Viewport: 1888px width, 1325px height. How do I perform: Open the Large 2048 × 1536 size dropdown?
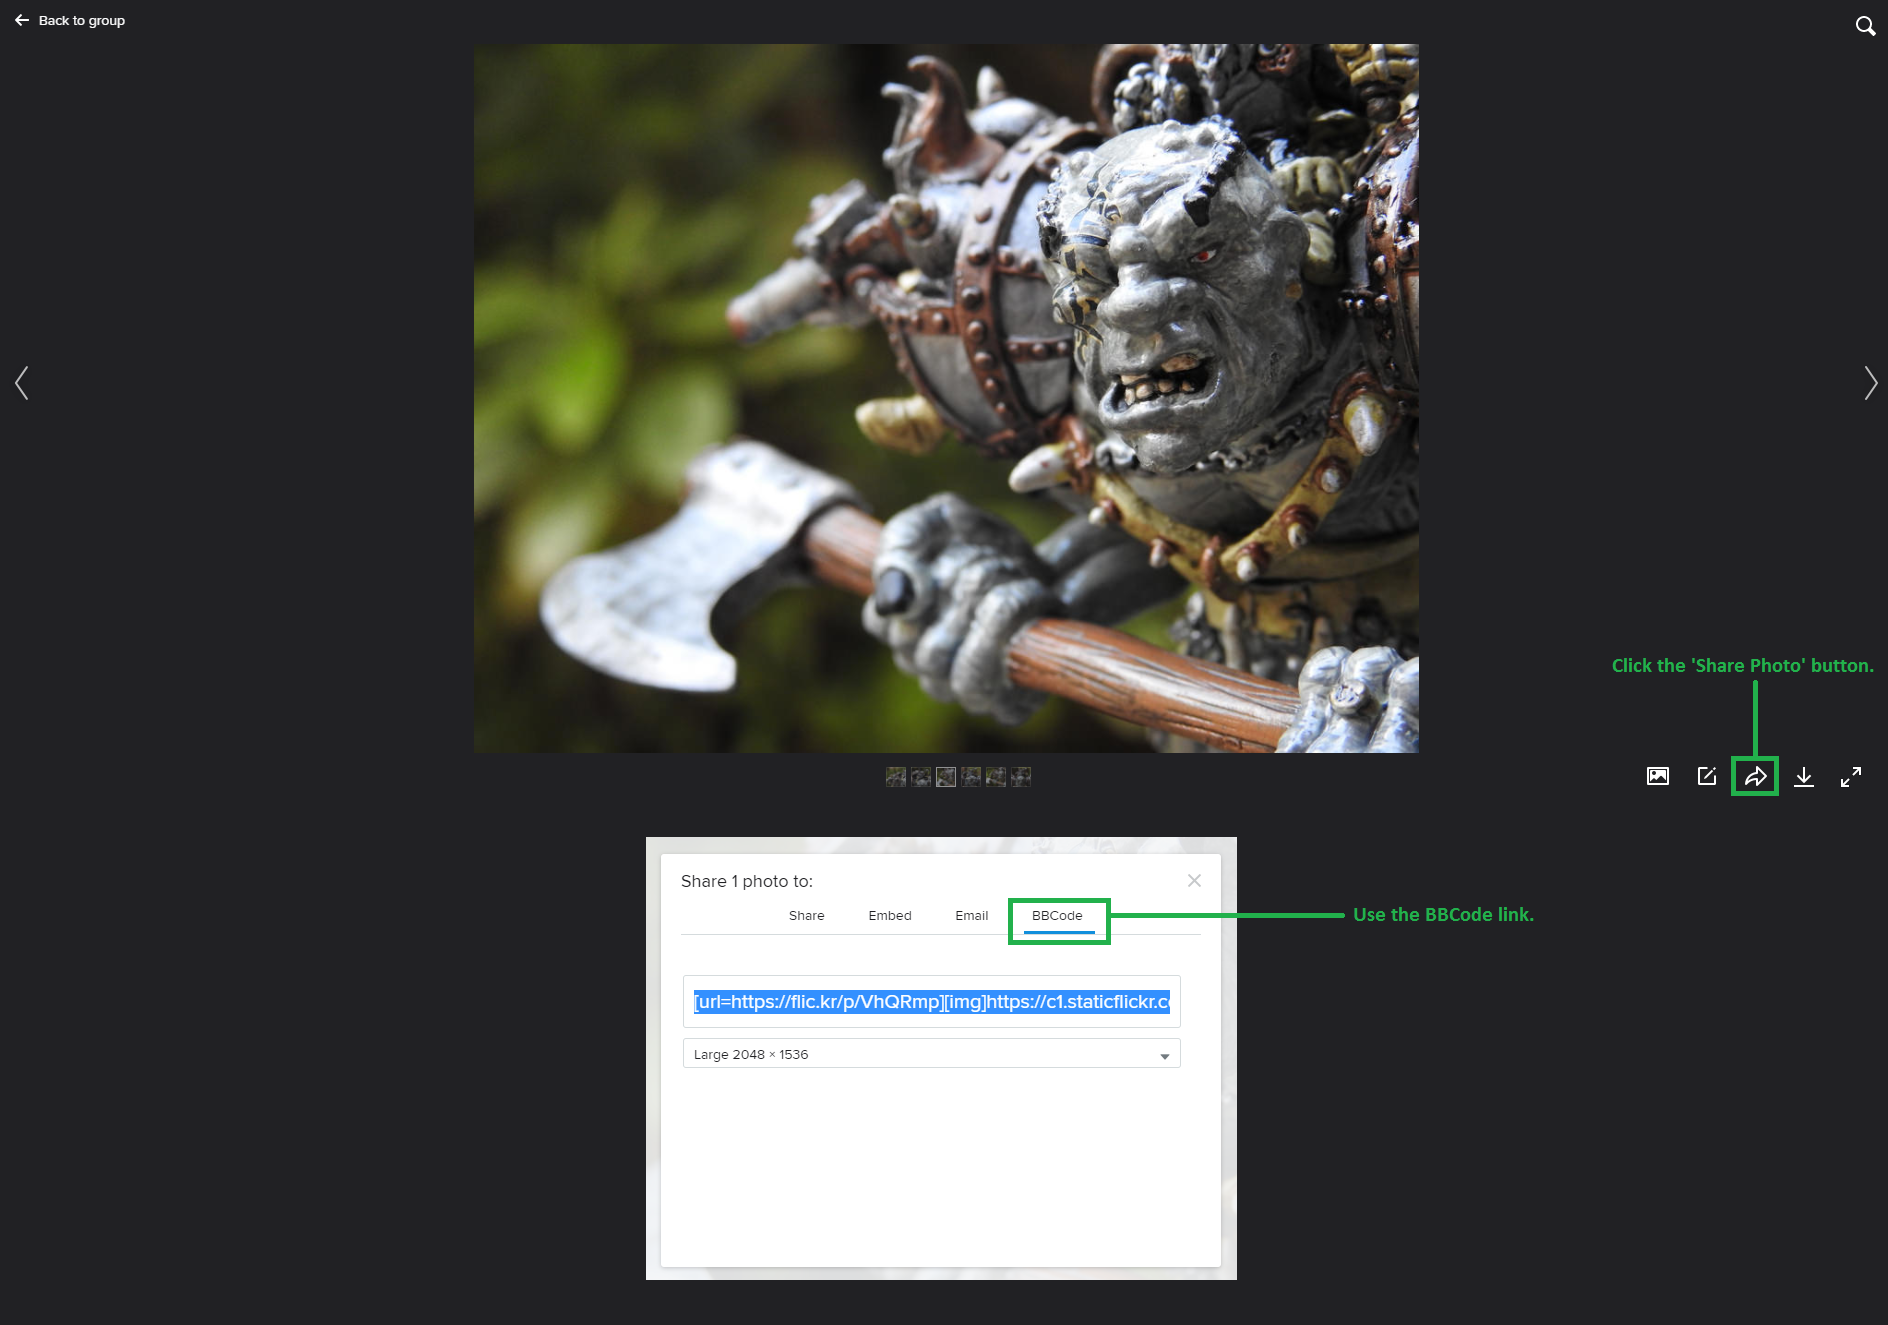click(932, 1054)
